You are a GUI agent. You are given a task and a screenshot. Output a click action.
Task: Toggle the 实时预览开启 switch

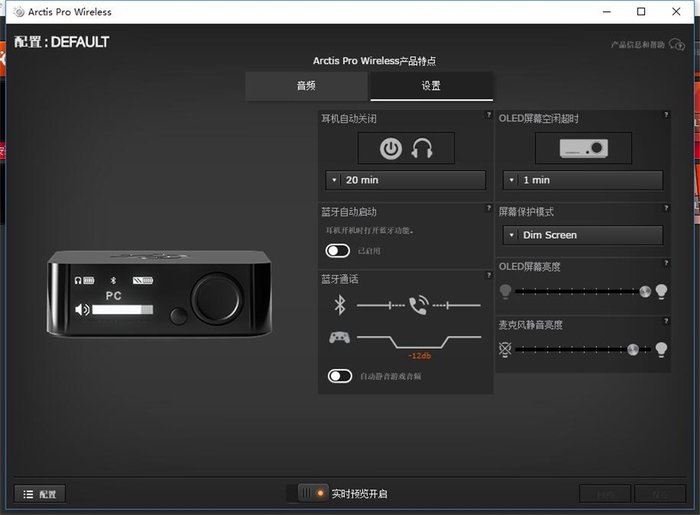coord(312,494)
